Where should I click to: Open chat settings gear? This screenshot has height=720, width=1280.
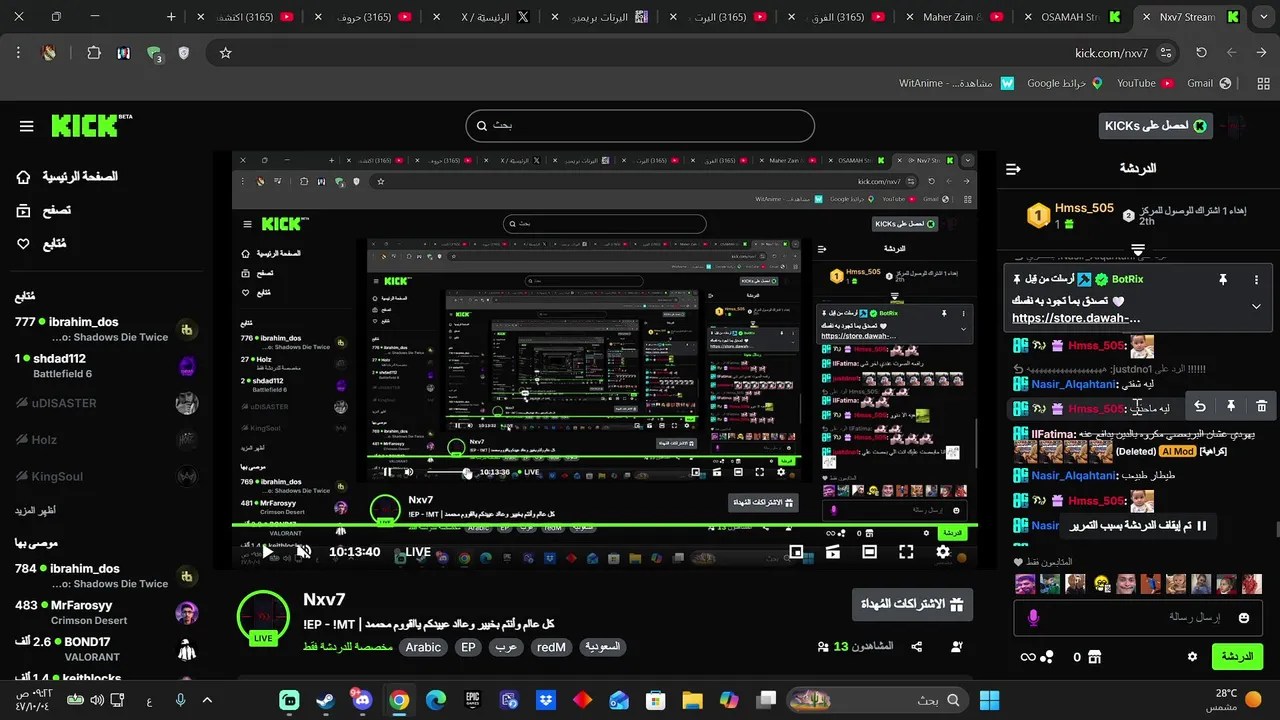click(x=1192, y=657)
